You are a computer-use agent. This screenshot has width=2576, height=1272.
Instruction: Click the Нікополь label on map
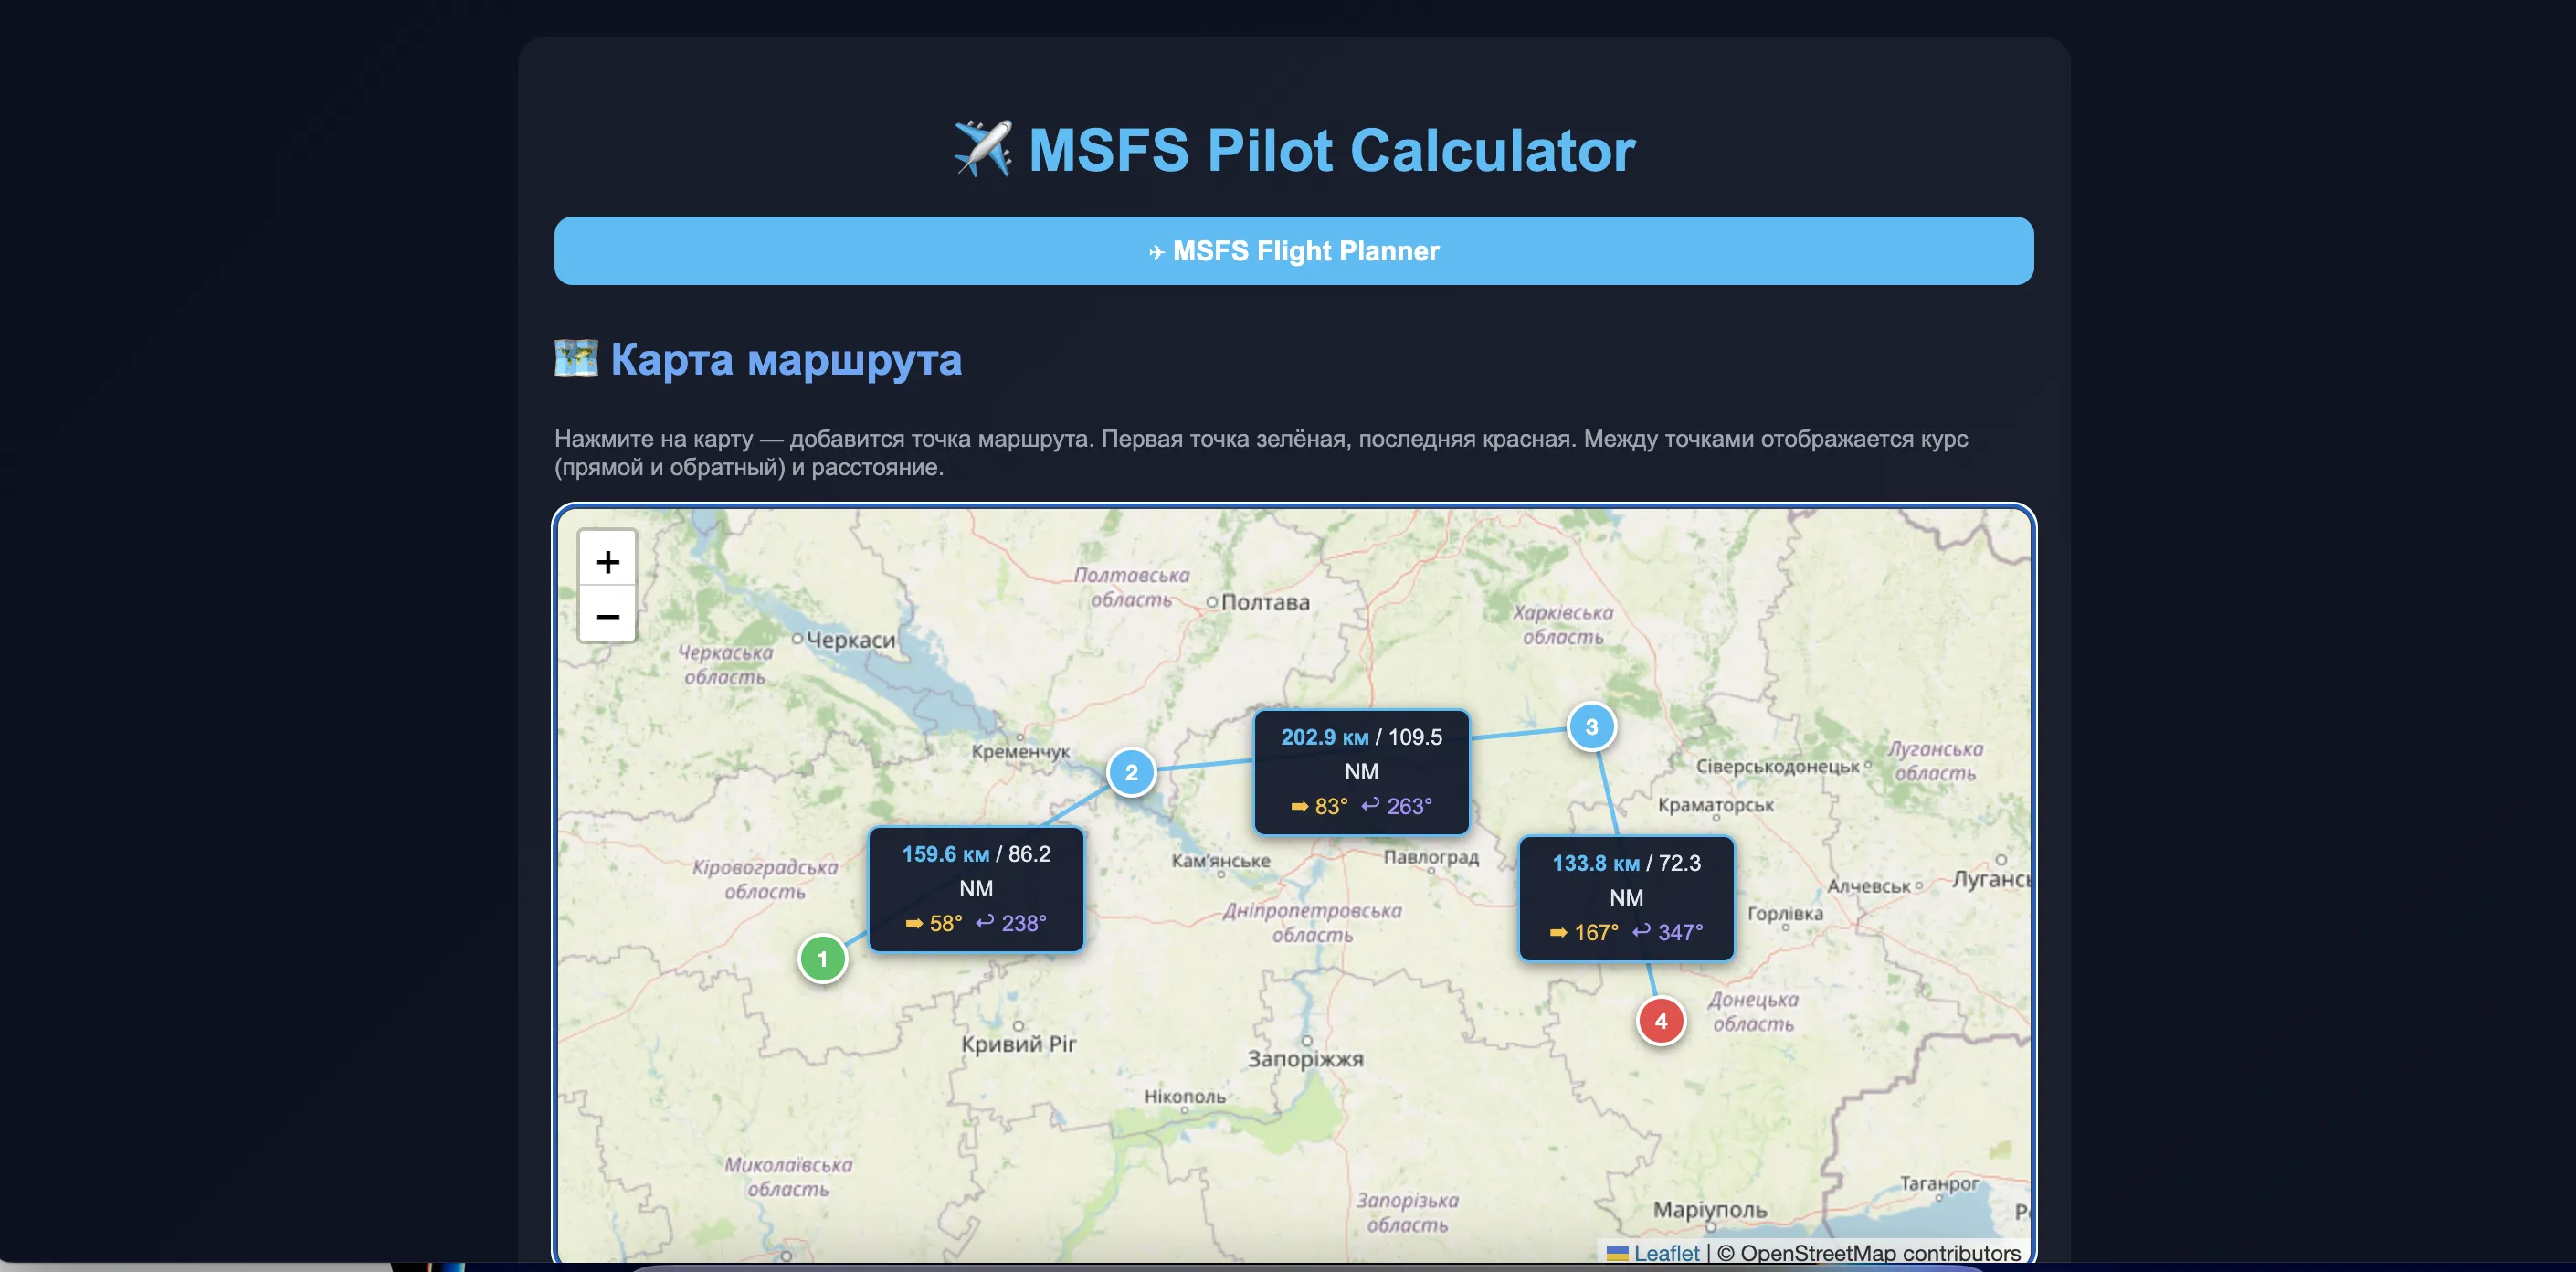click(x=1185, y=1096)
